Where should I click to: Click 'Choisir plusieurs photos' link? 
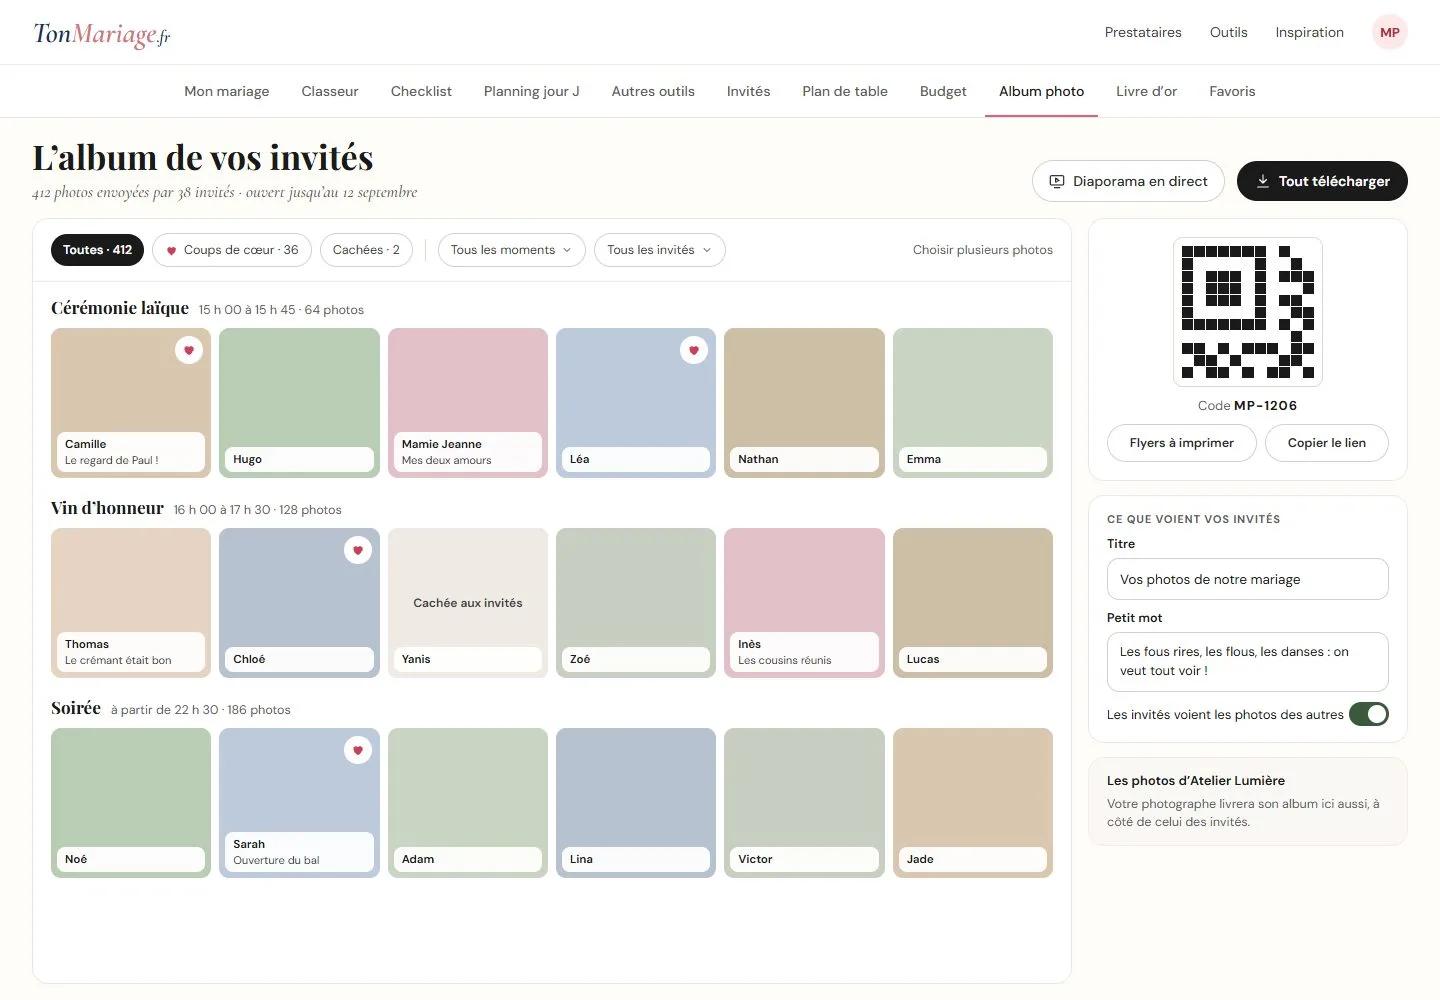coord(983,250)
